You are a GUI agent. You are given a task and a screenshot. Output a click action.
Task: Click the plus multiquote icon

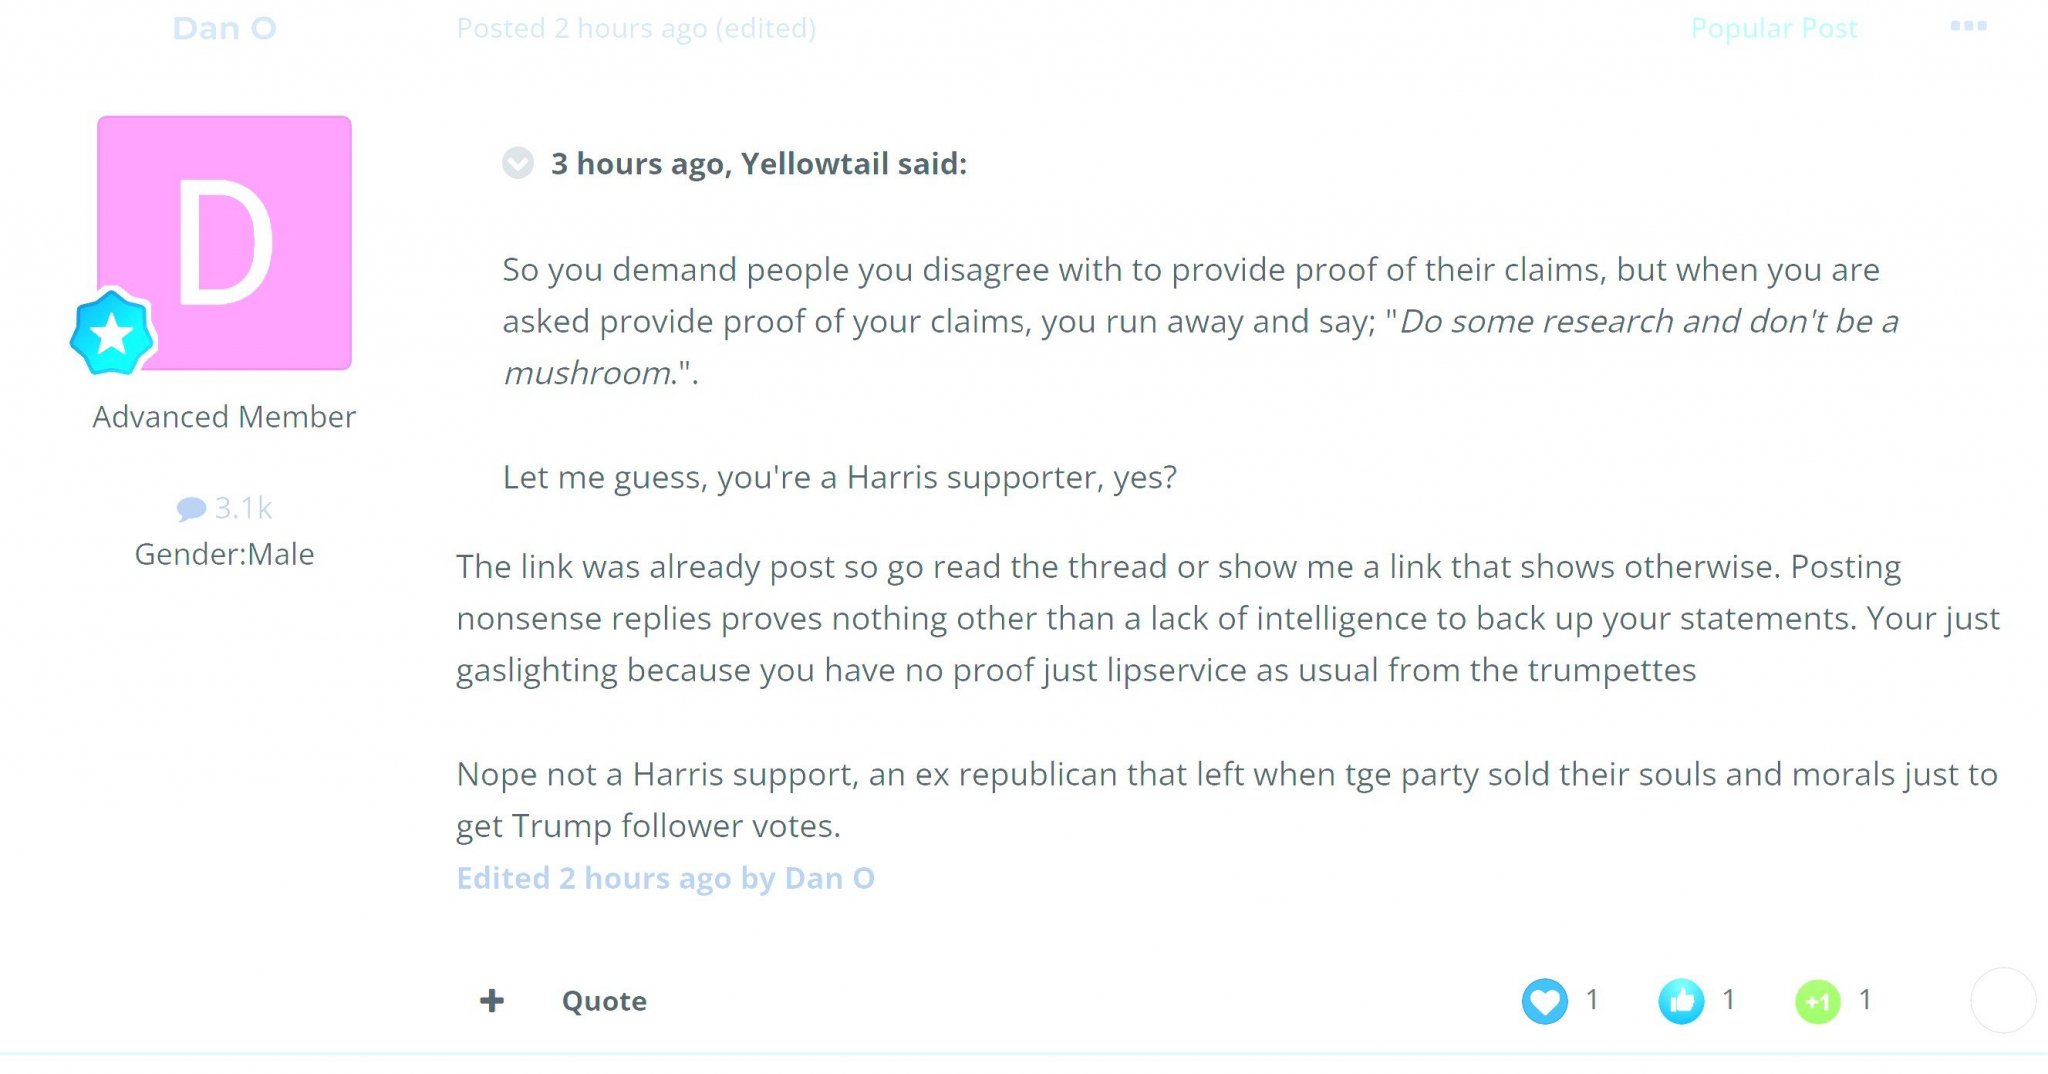[492, 1000]
